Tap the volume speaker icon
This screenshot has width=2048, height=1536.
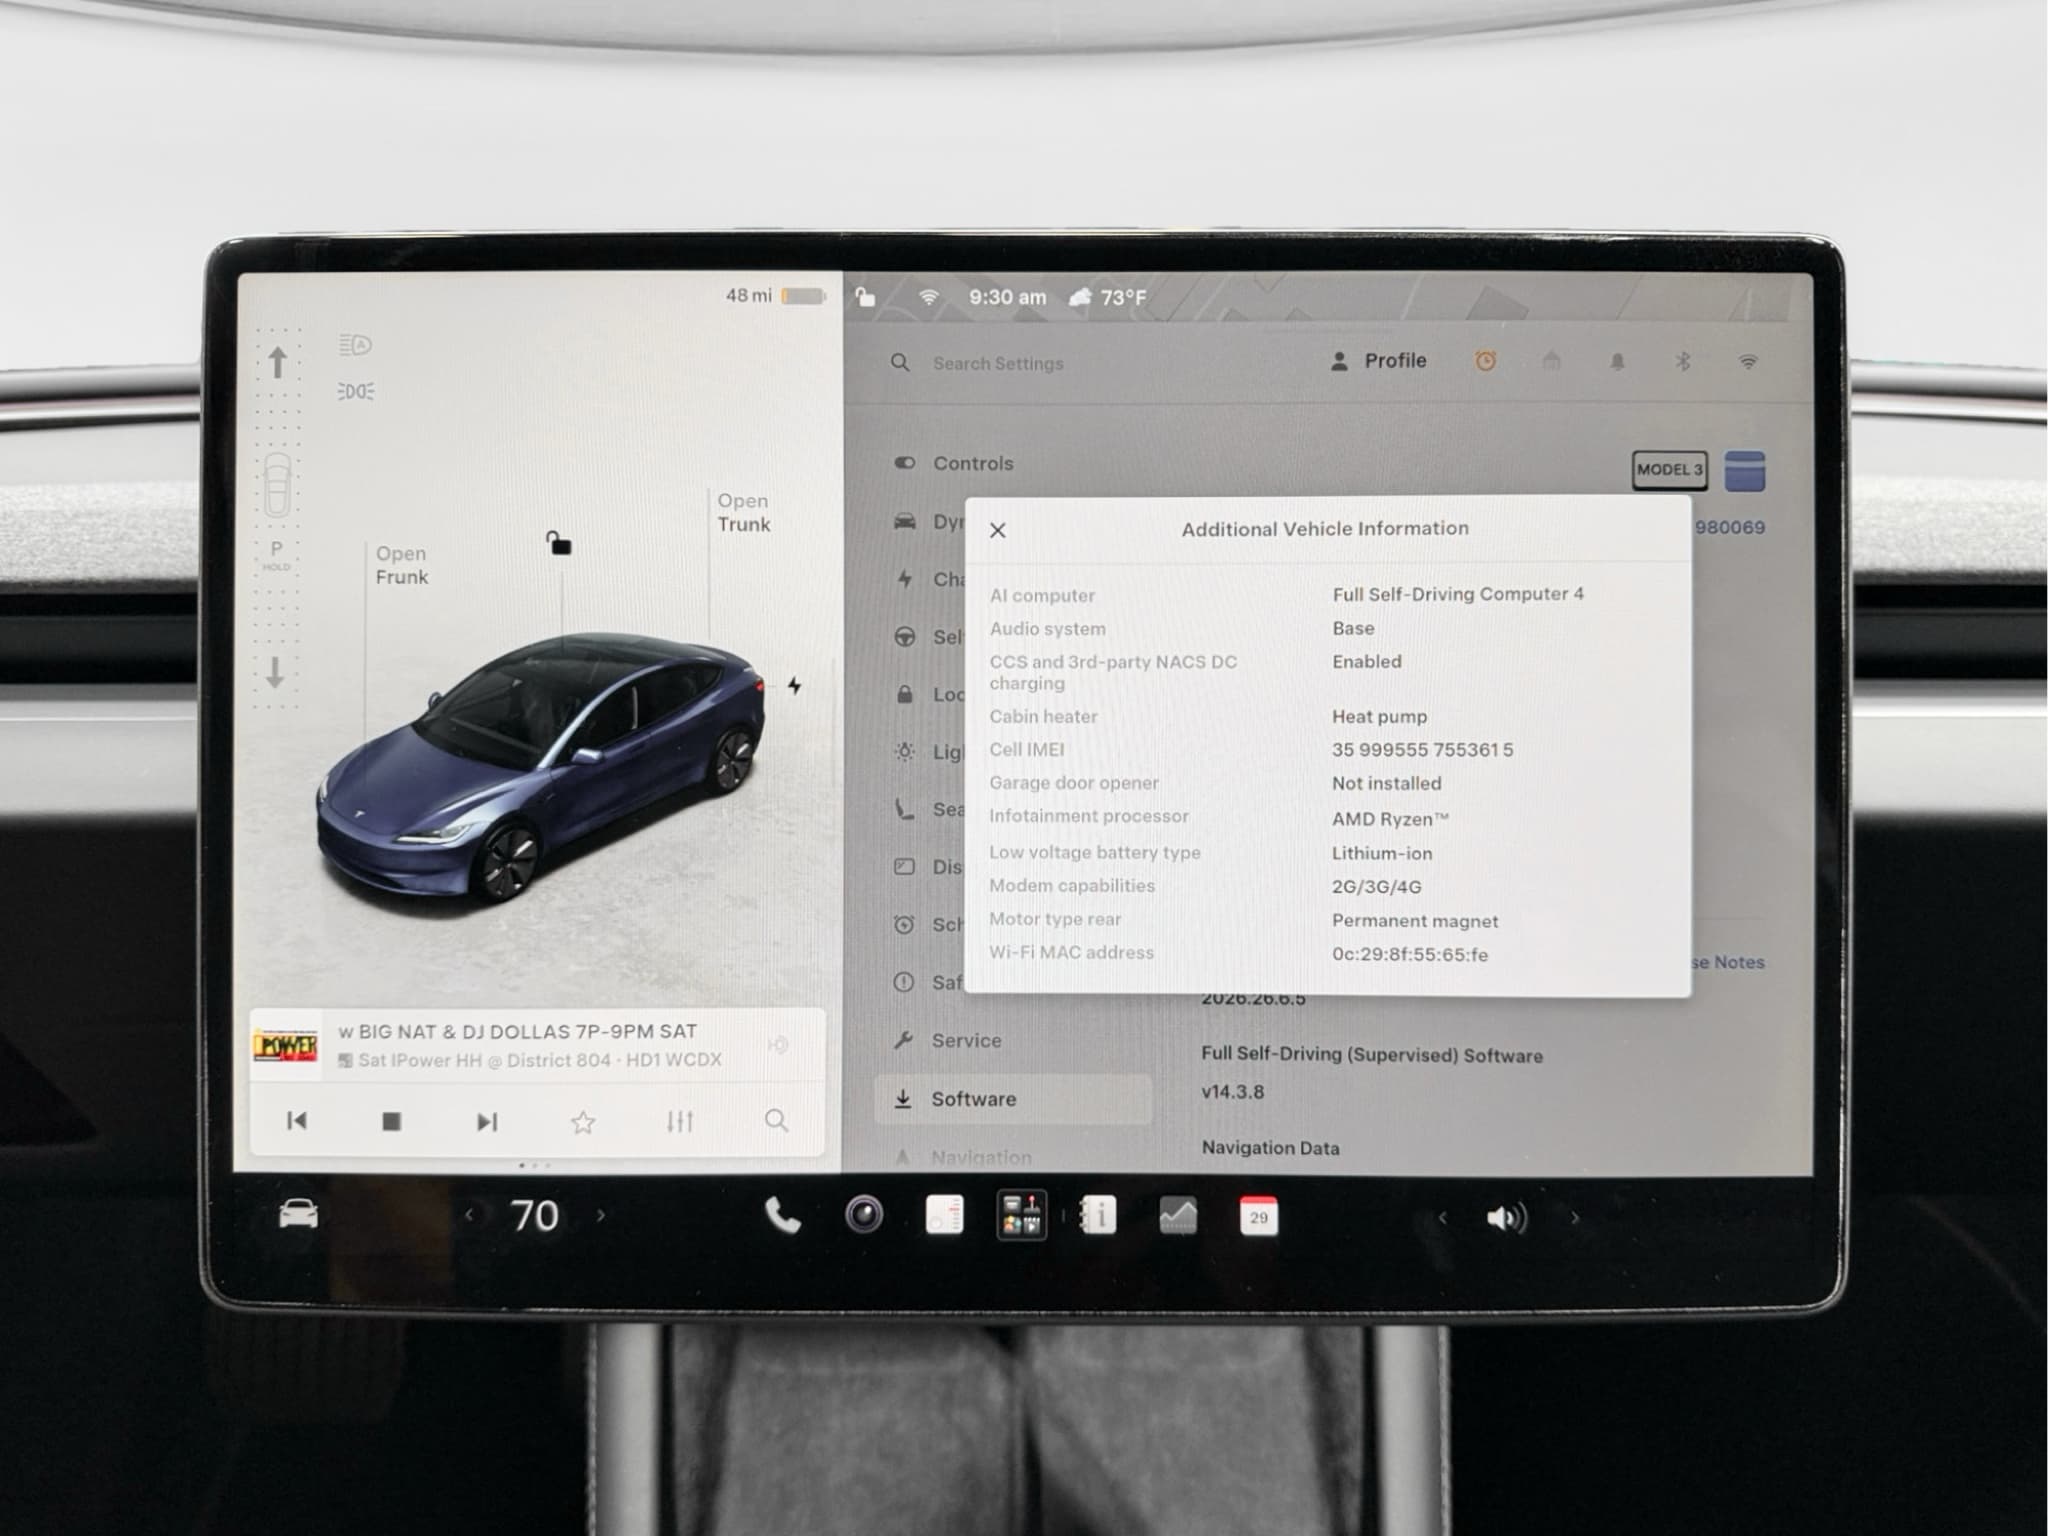[x=1507, y=1218]
